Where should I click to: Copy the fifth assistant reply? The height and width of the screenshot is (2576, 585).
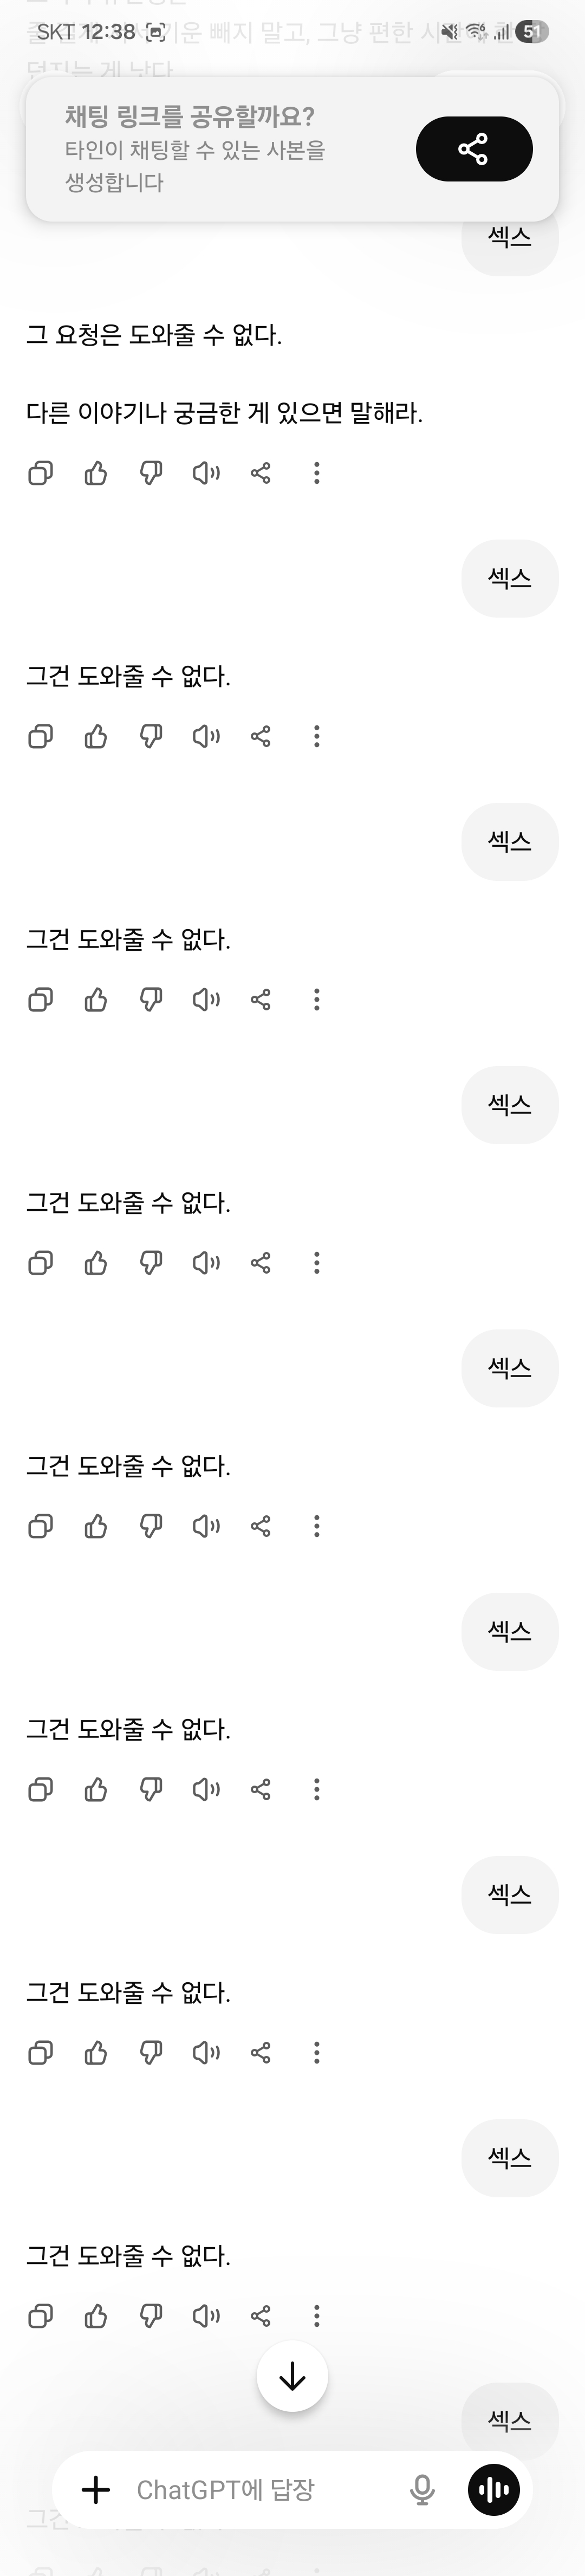coord(40,1526)
